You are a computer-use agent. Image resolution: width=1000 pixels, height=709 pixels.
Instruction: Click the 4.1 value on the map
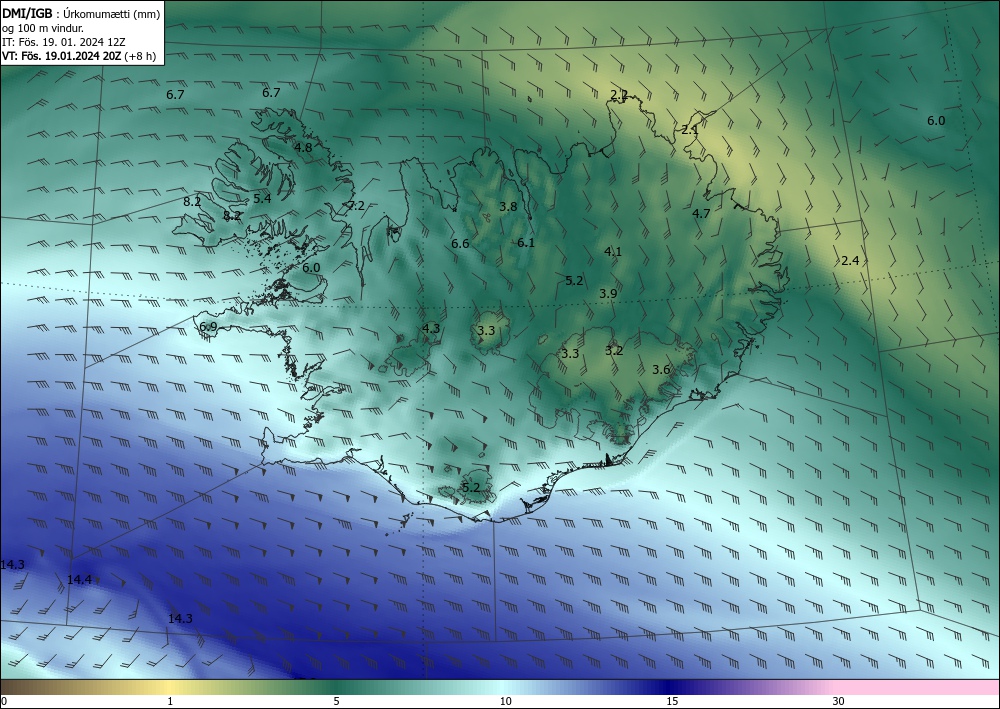[x=613, y=252]
